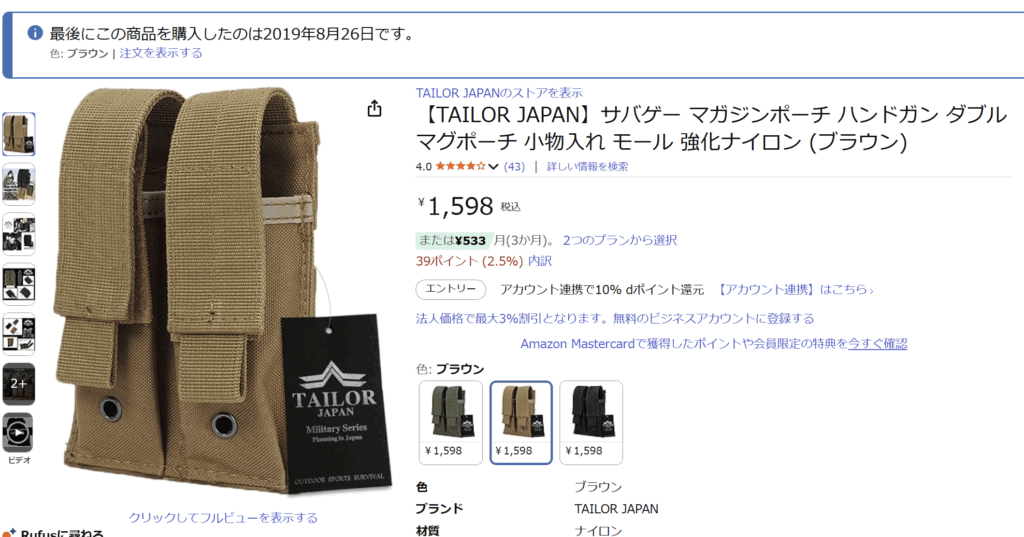Choose the black color variant swatch
The height and width of the screenshot is (537, 1024).
pyautogui.click(x=591, y=423)
